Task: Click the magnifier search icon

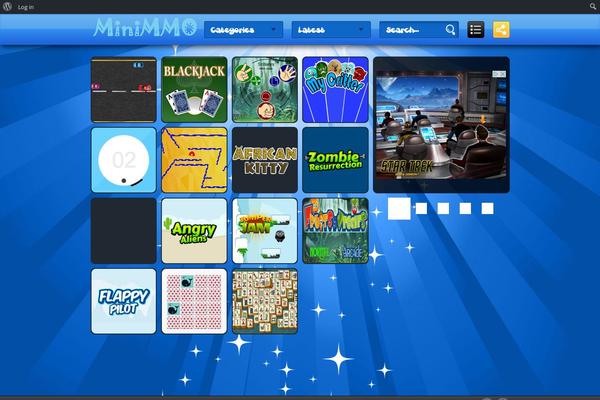Action: (450, 30)
